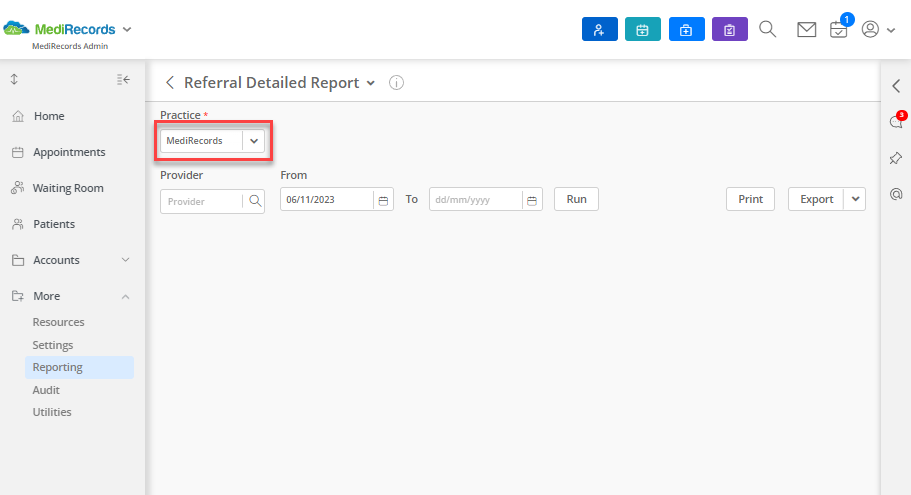Click the Print button
911x495 pixels.
[750, 199]
